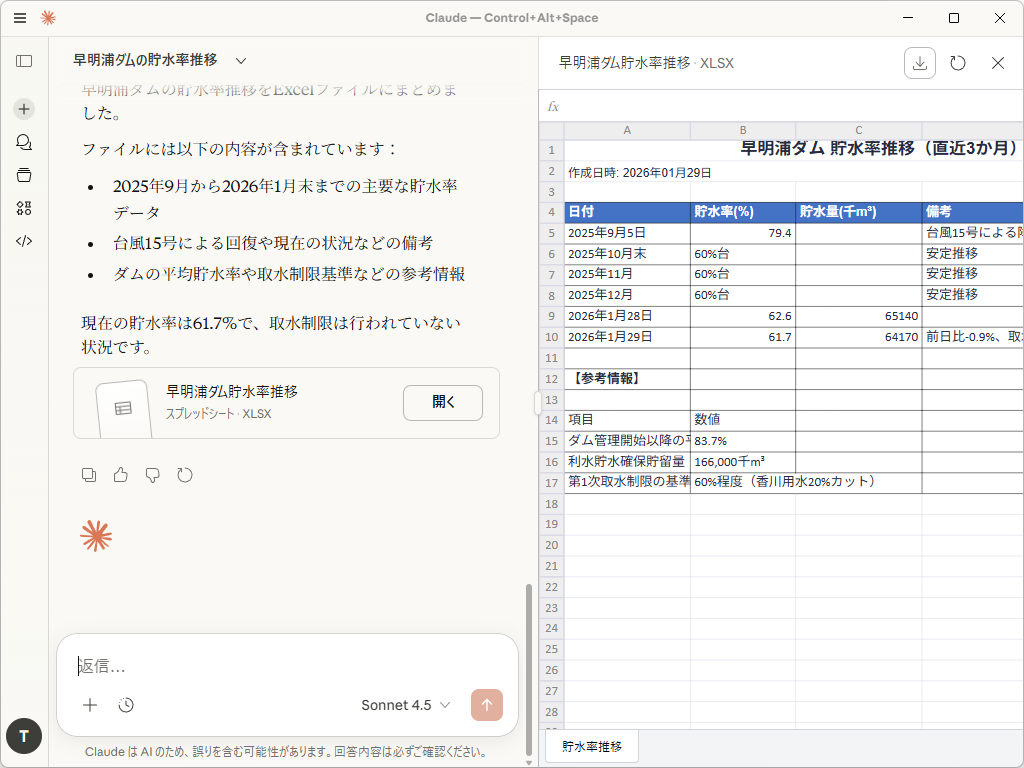Retry the response with the regenerate icon
Viewport: 1024px width, 768px height.
coord(185,475)
